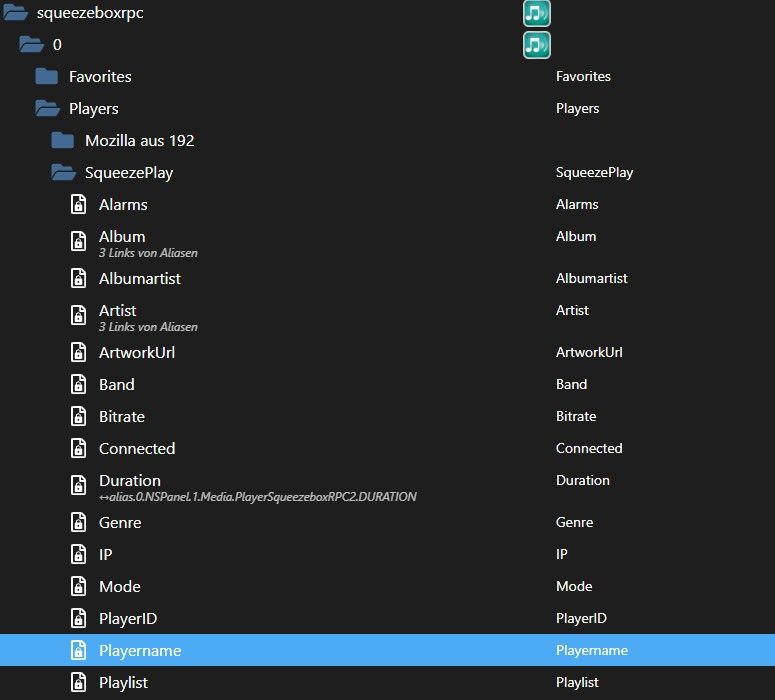Click the Bitrate state file icon
The width and height of the screenshot is (775, 700).
pyautogui.click(x=79, y=416)
